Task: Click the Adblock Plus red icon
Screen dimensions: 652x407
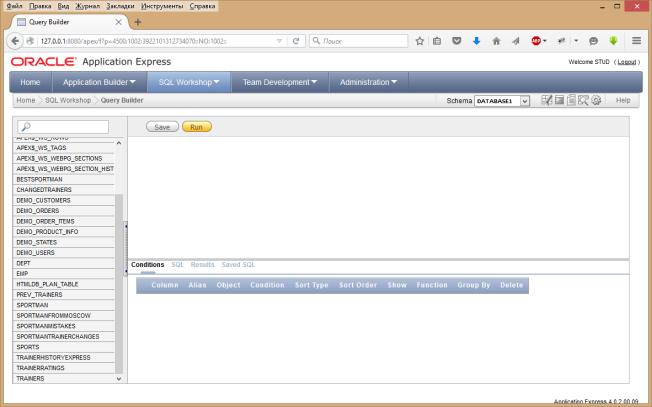Action: pos(536,41)
